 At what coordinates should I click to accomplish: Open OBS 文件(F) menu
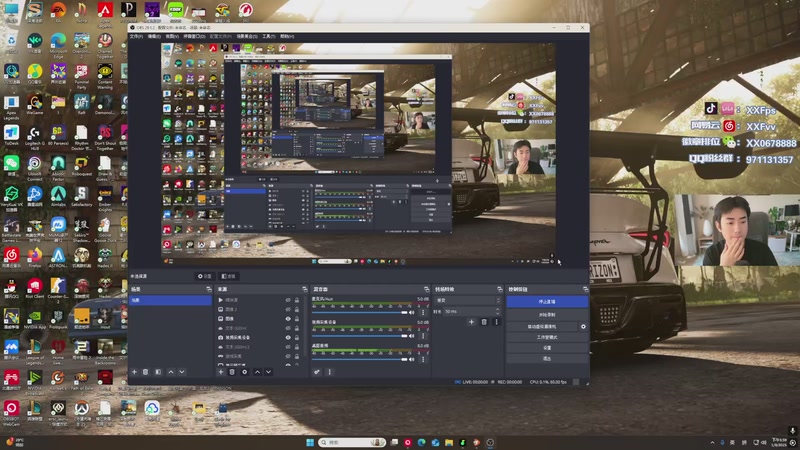(136, 37)
